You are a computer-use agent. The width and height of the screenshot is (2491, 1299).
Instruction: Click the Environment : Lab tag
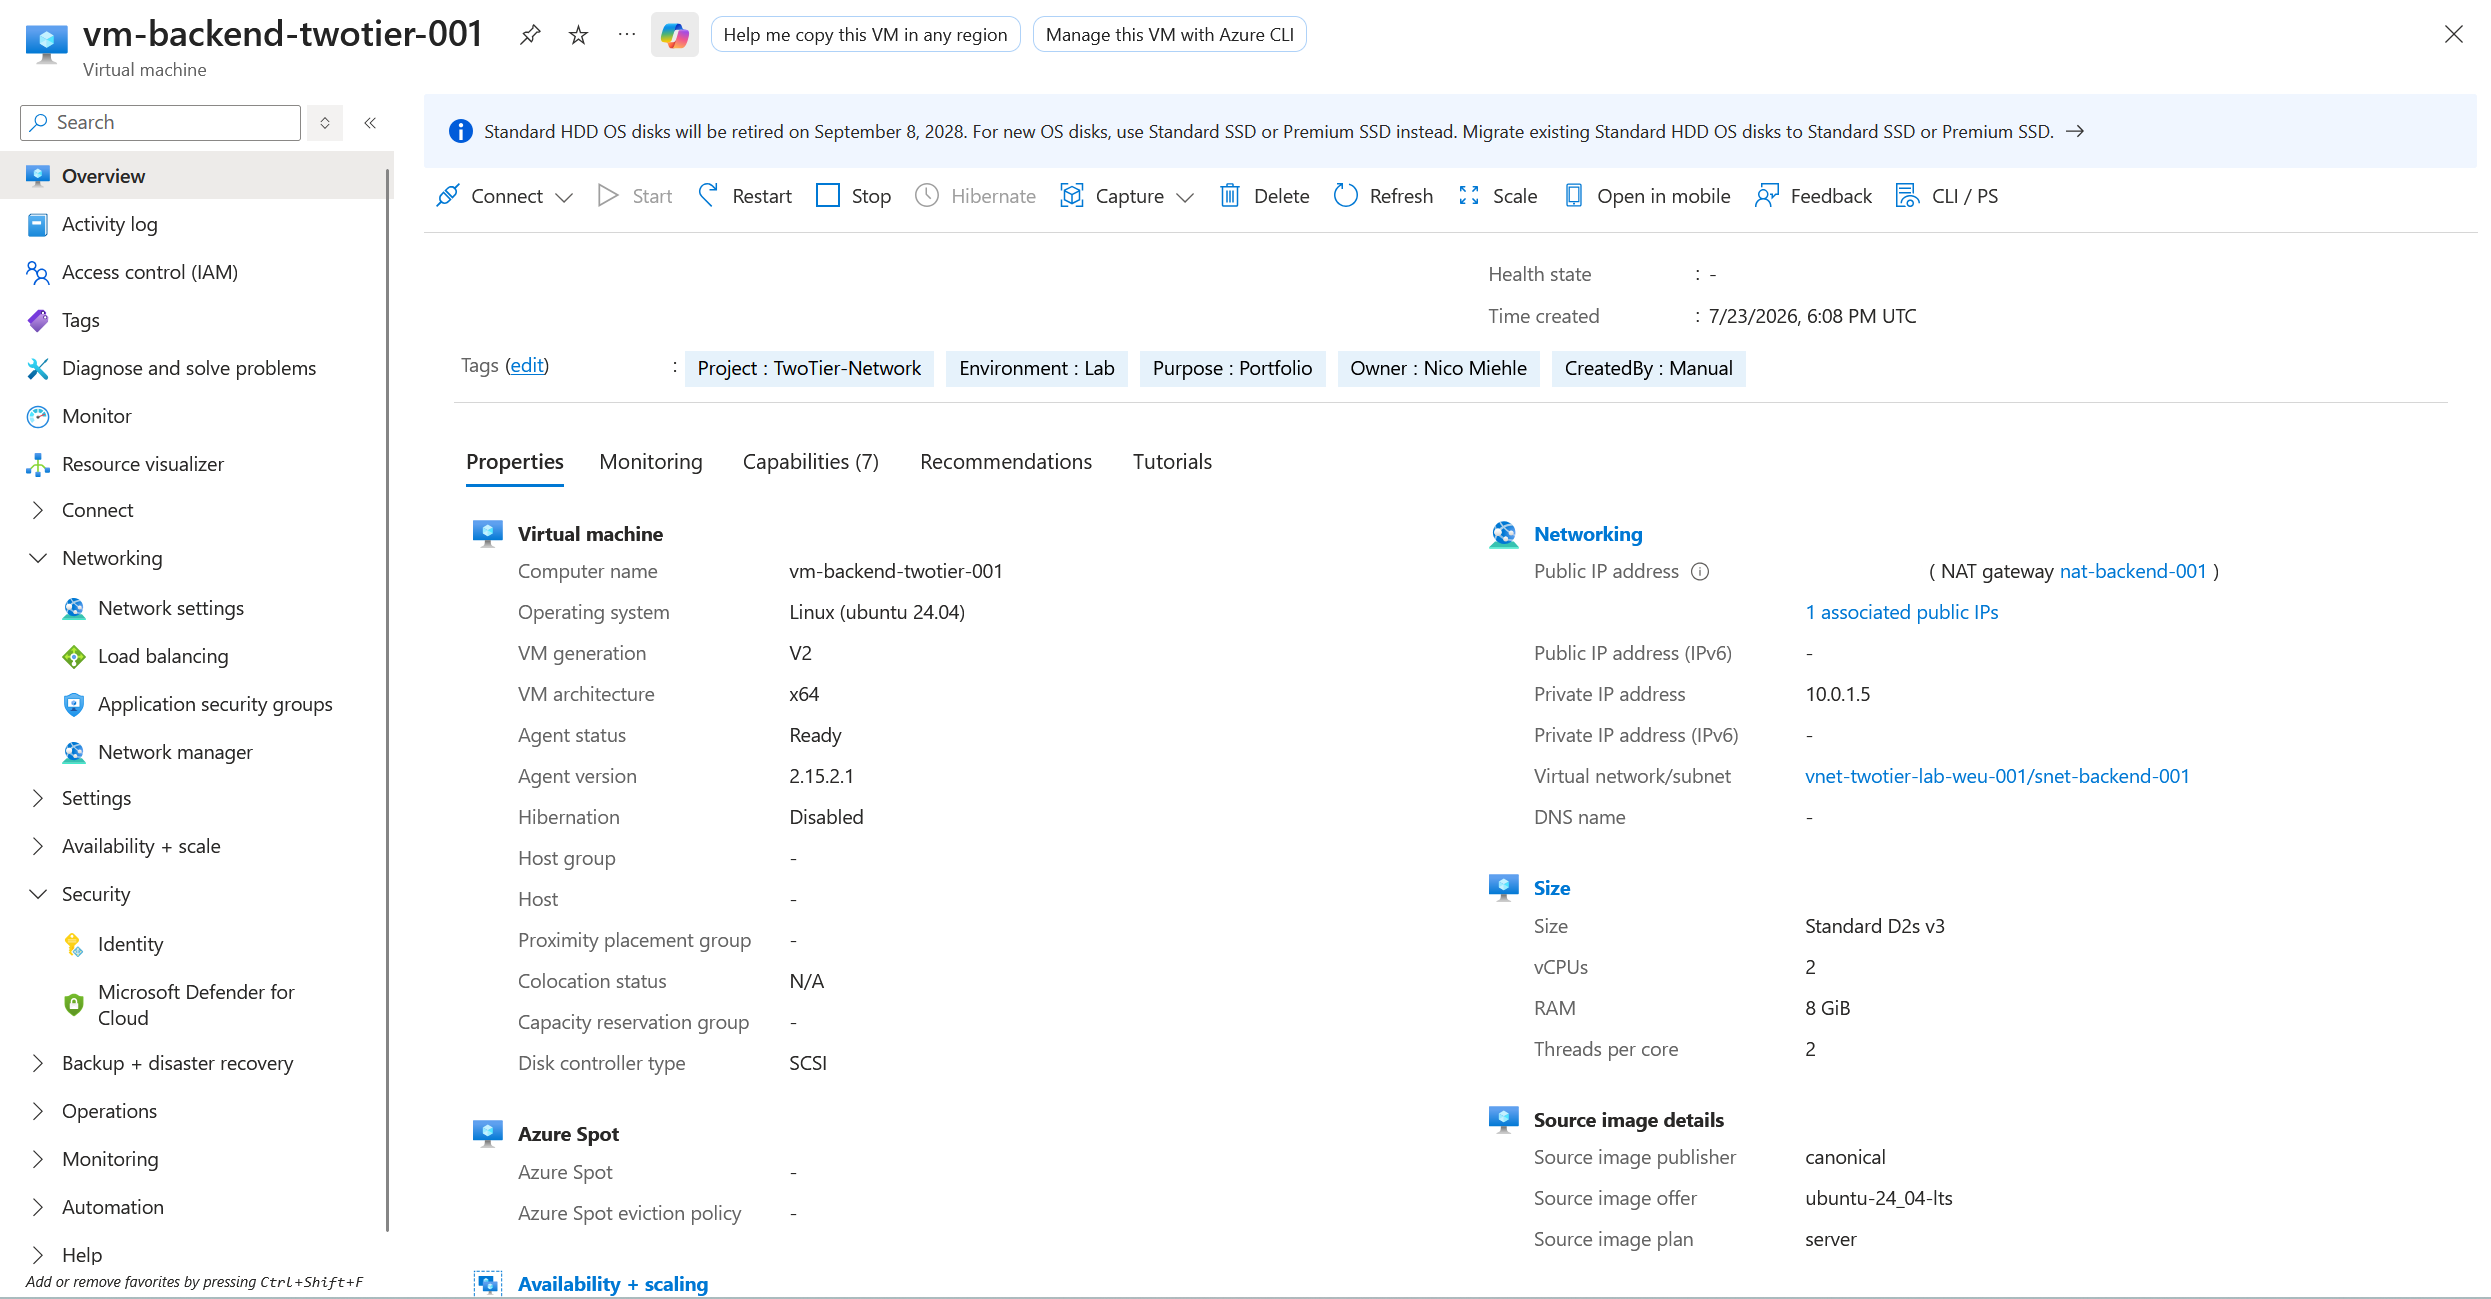[x=1037, y=369]
